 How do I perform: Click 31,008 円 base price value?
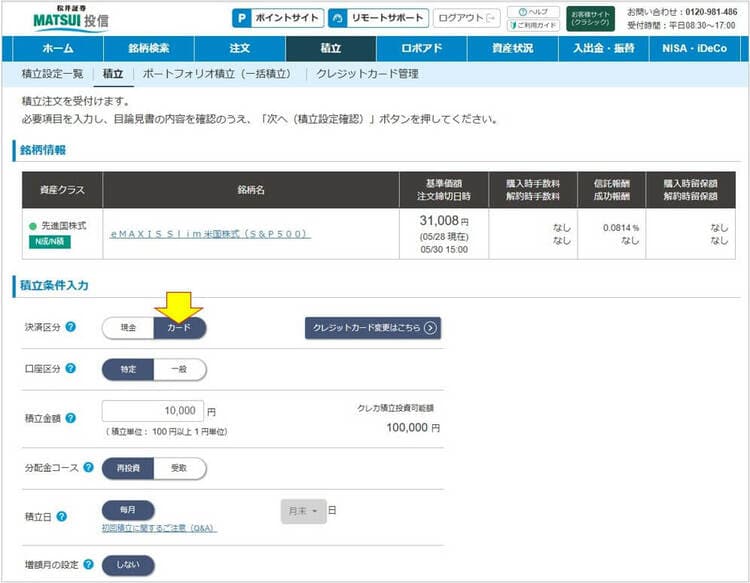click(x=444, y=220)
